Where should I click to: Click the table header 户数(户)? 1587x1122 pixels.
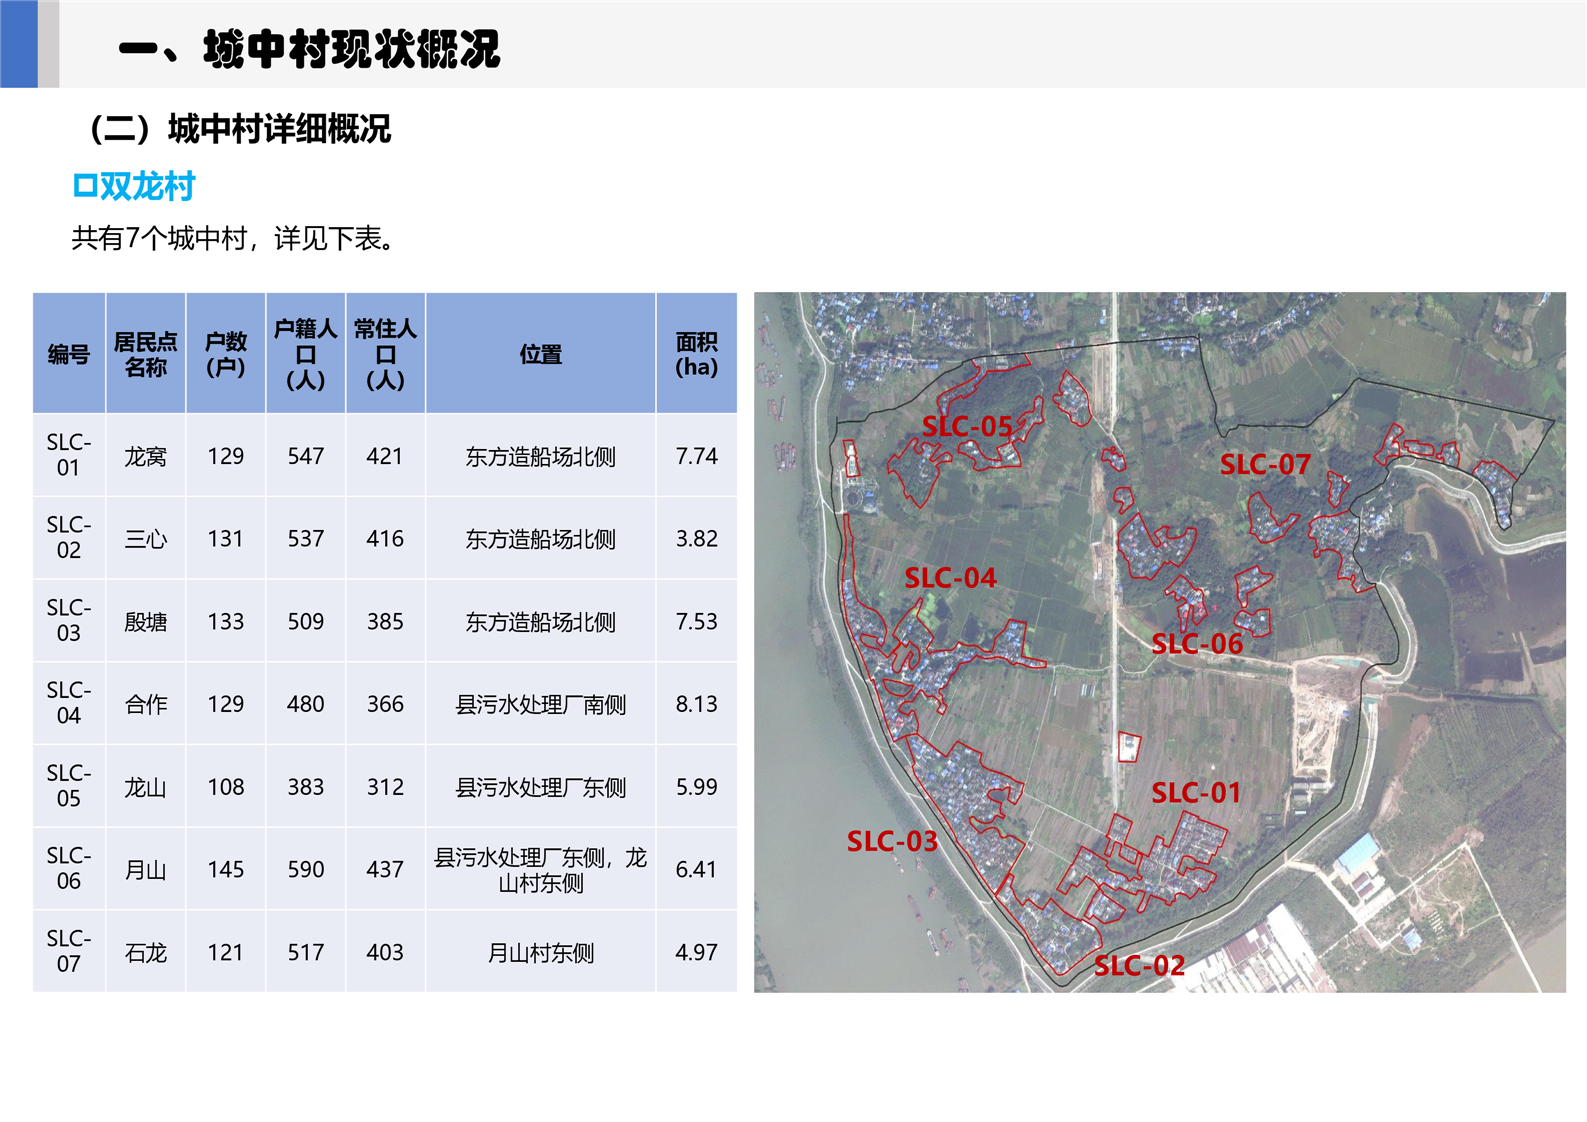point(226,354)
